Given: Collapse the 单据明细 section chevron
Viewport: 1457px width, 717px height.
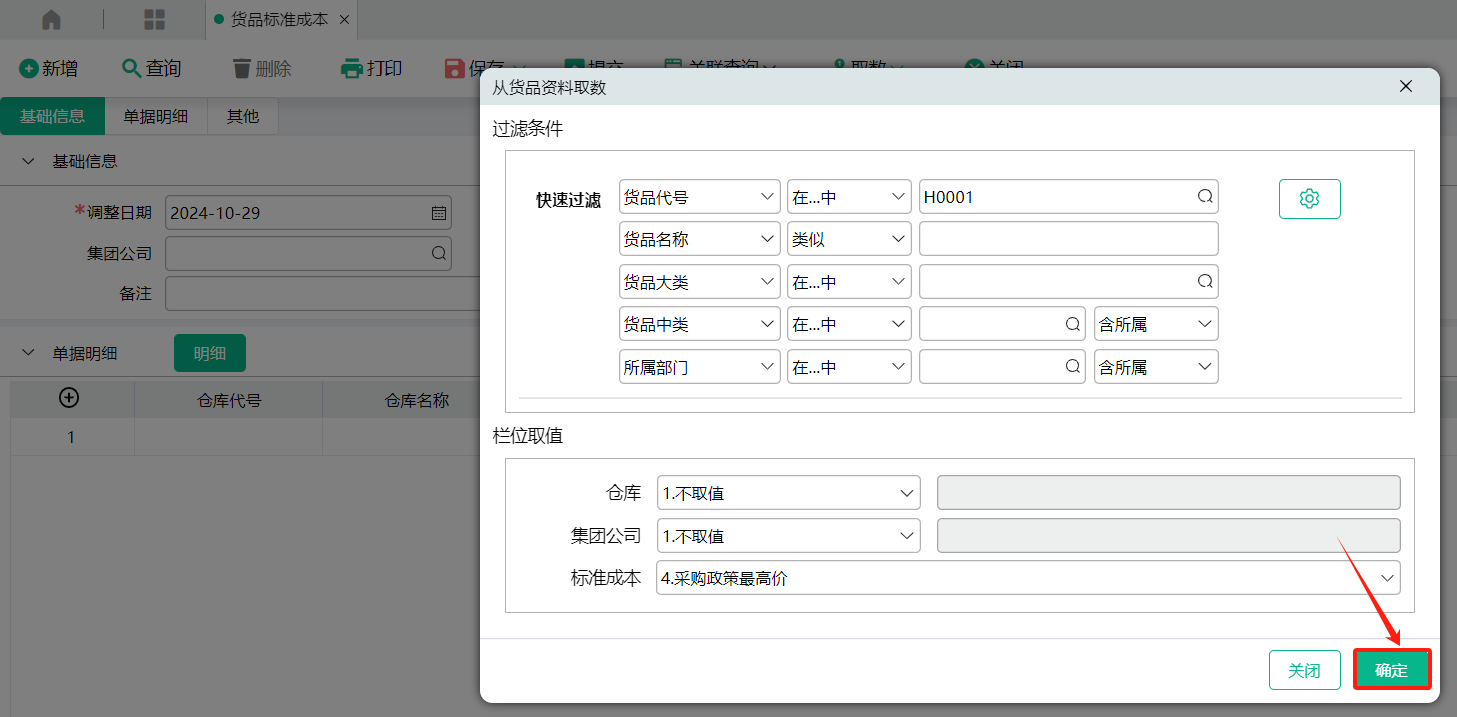Looking at the screenshot, I should pos(28,353).
